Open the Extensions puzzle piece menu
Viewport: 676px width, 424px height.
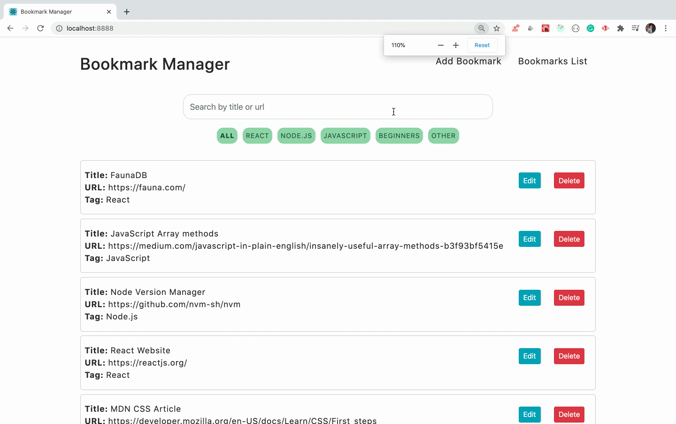tap(620, 28)
